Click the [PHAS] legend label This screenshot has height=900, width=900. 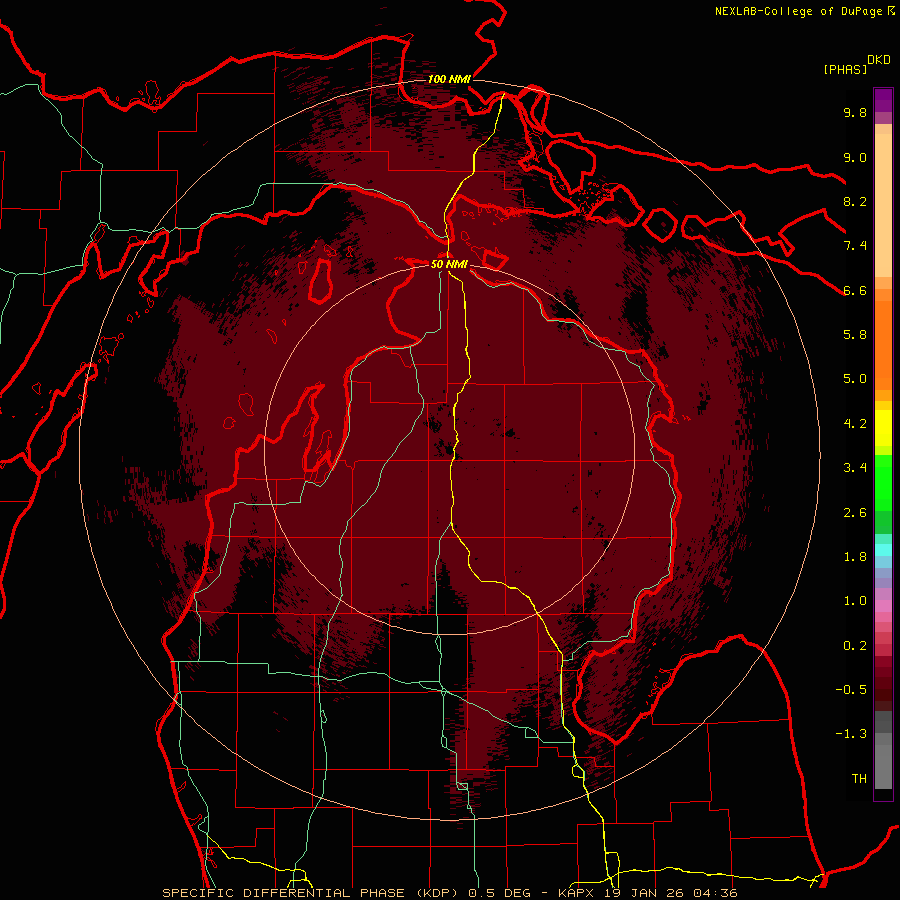(845, 69)
